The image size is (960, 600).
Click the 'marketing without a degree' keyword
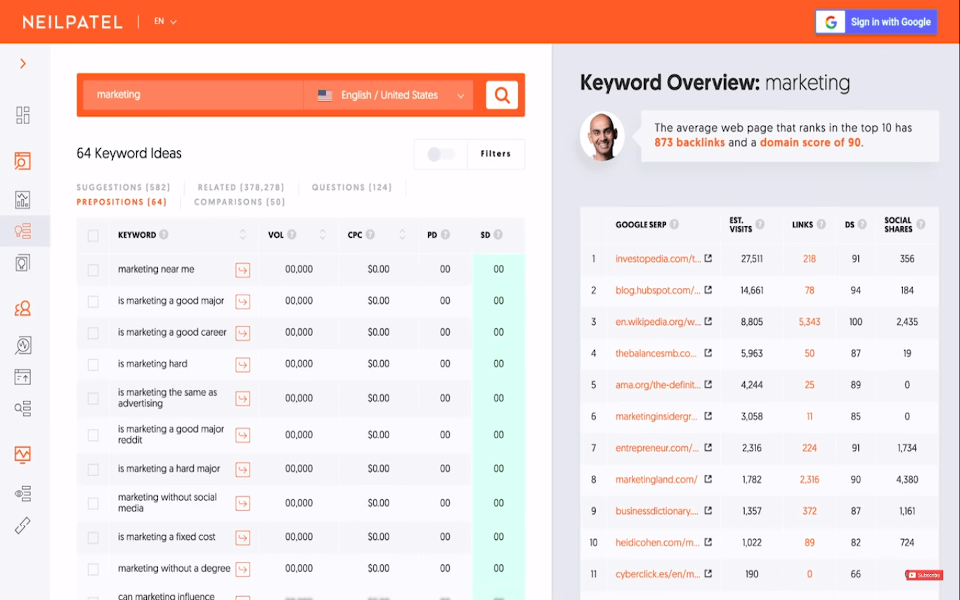click(x=174, y=569)
